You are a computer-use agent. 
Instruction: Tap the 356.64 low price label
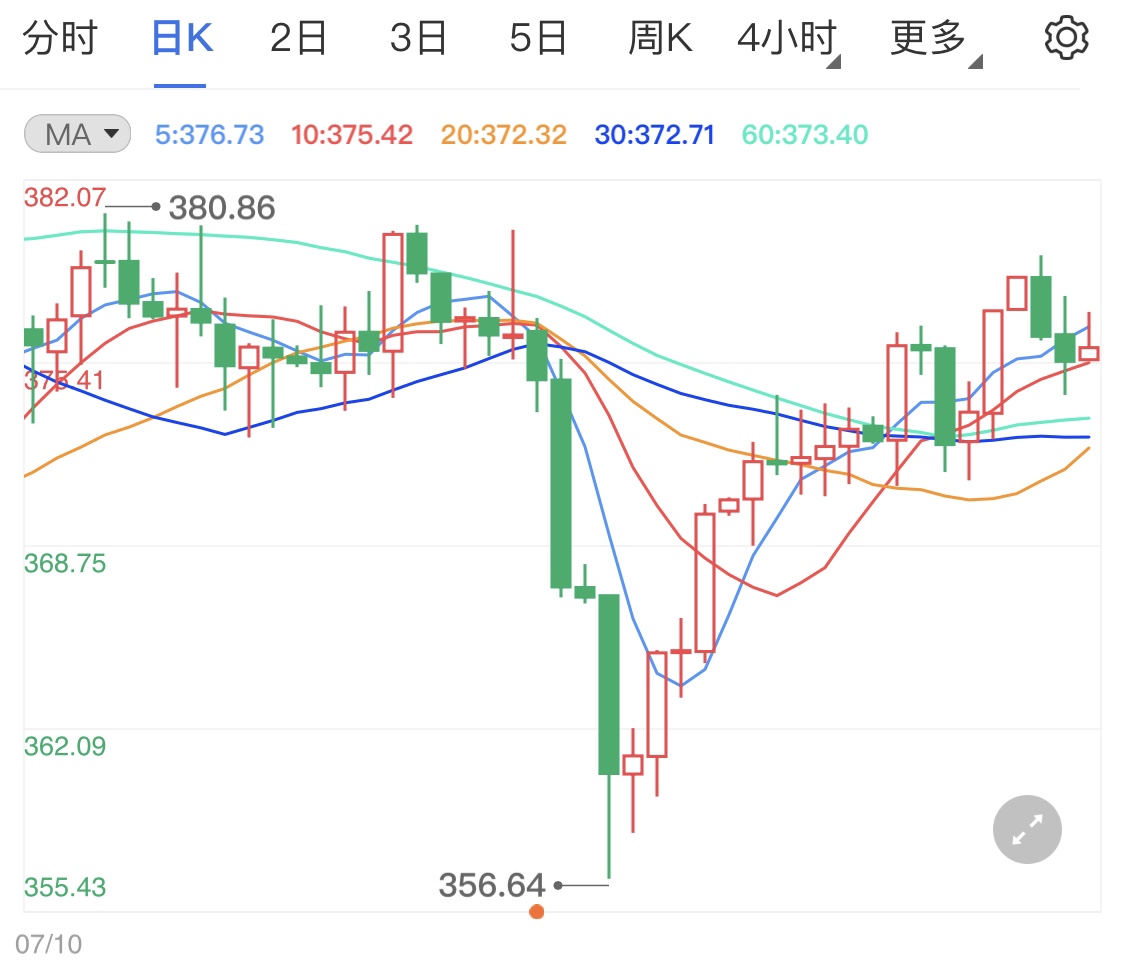[x=492, y=885]
